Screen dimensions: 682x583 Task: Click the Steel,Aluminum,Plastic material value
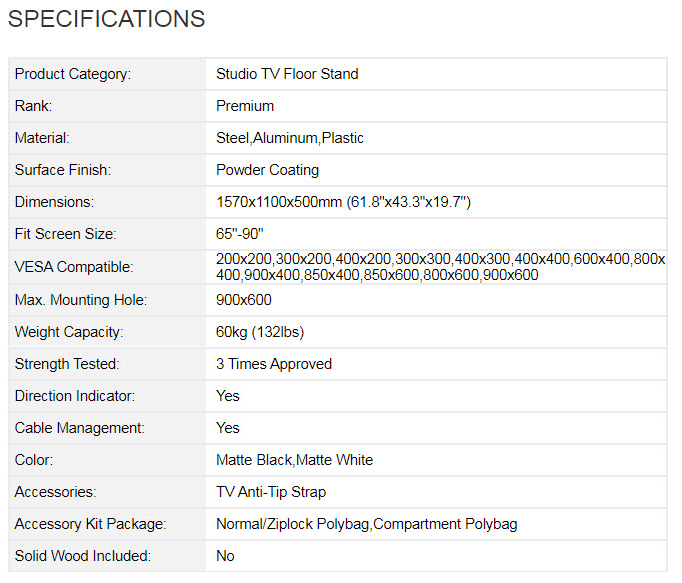coord(290,138)
